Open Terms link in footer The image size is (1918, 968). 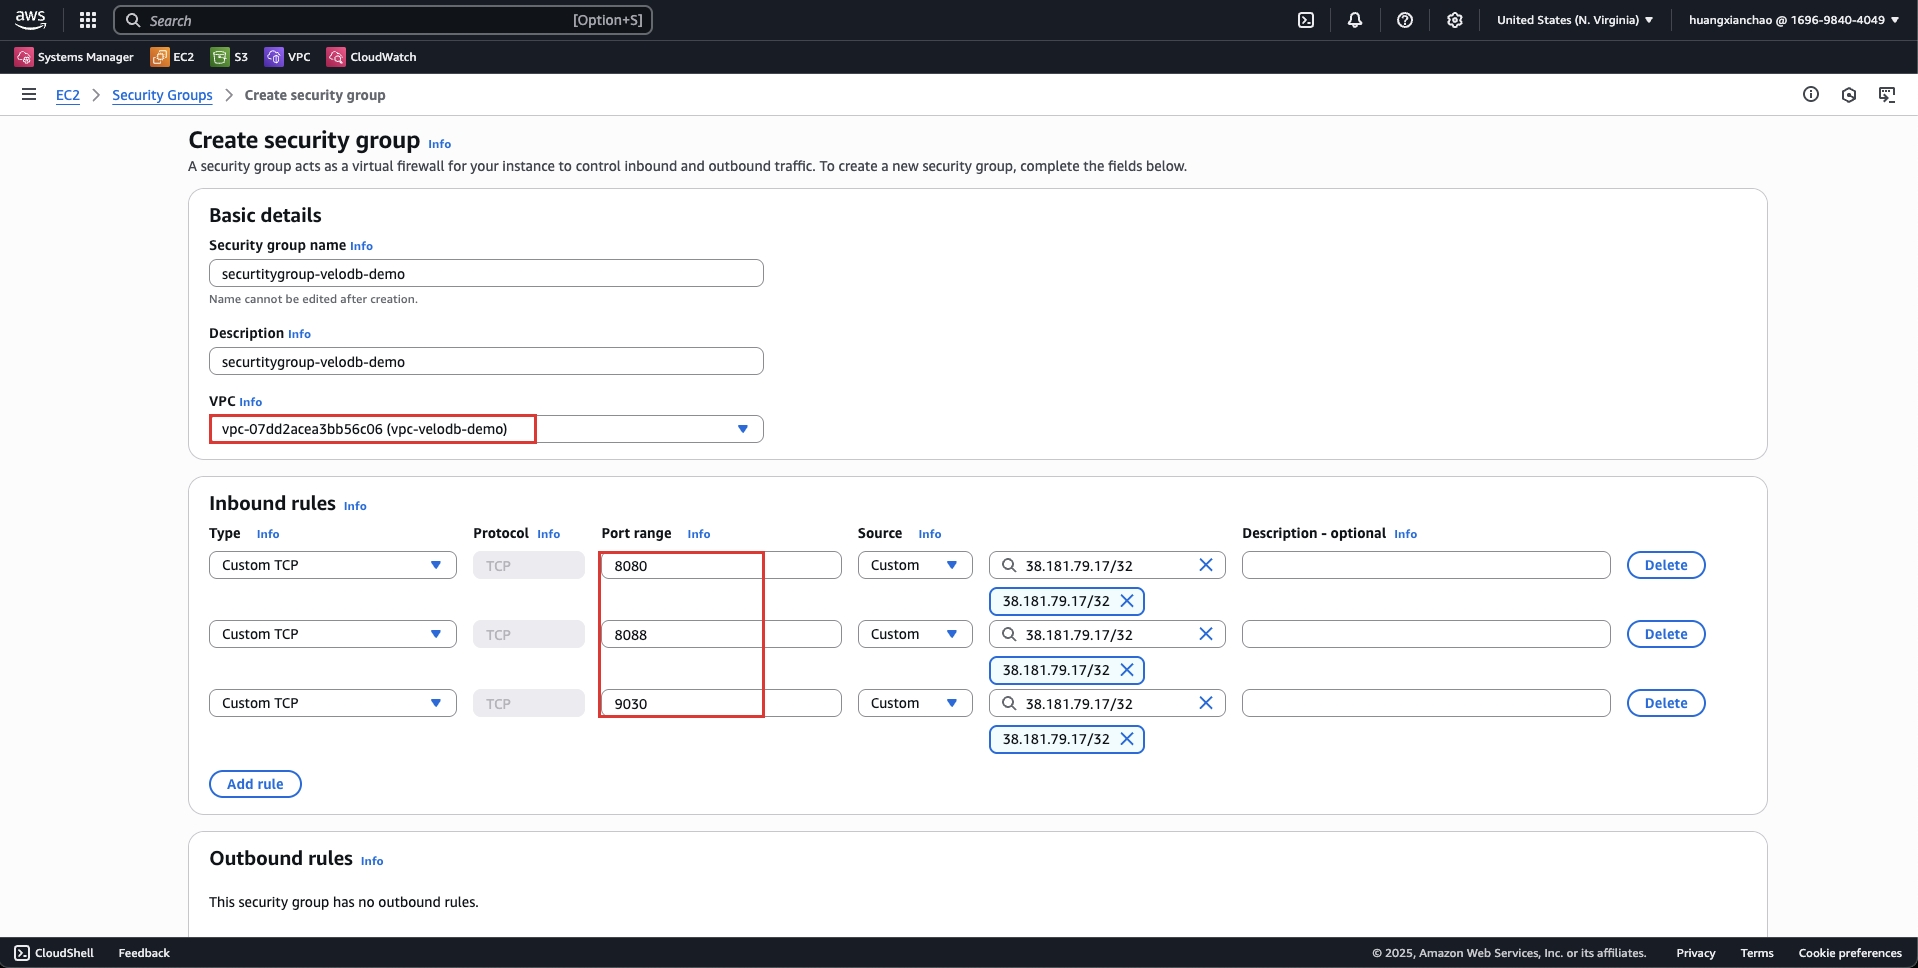(1756, 953)
